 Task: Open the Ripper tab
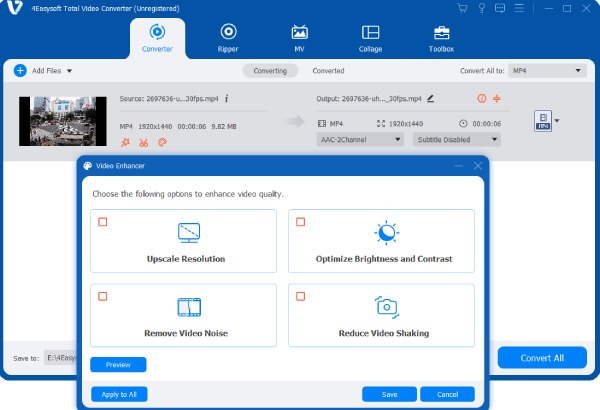pos(228,38)
